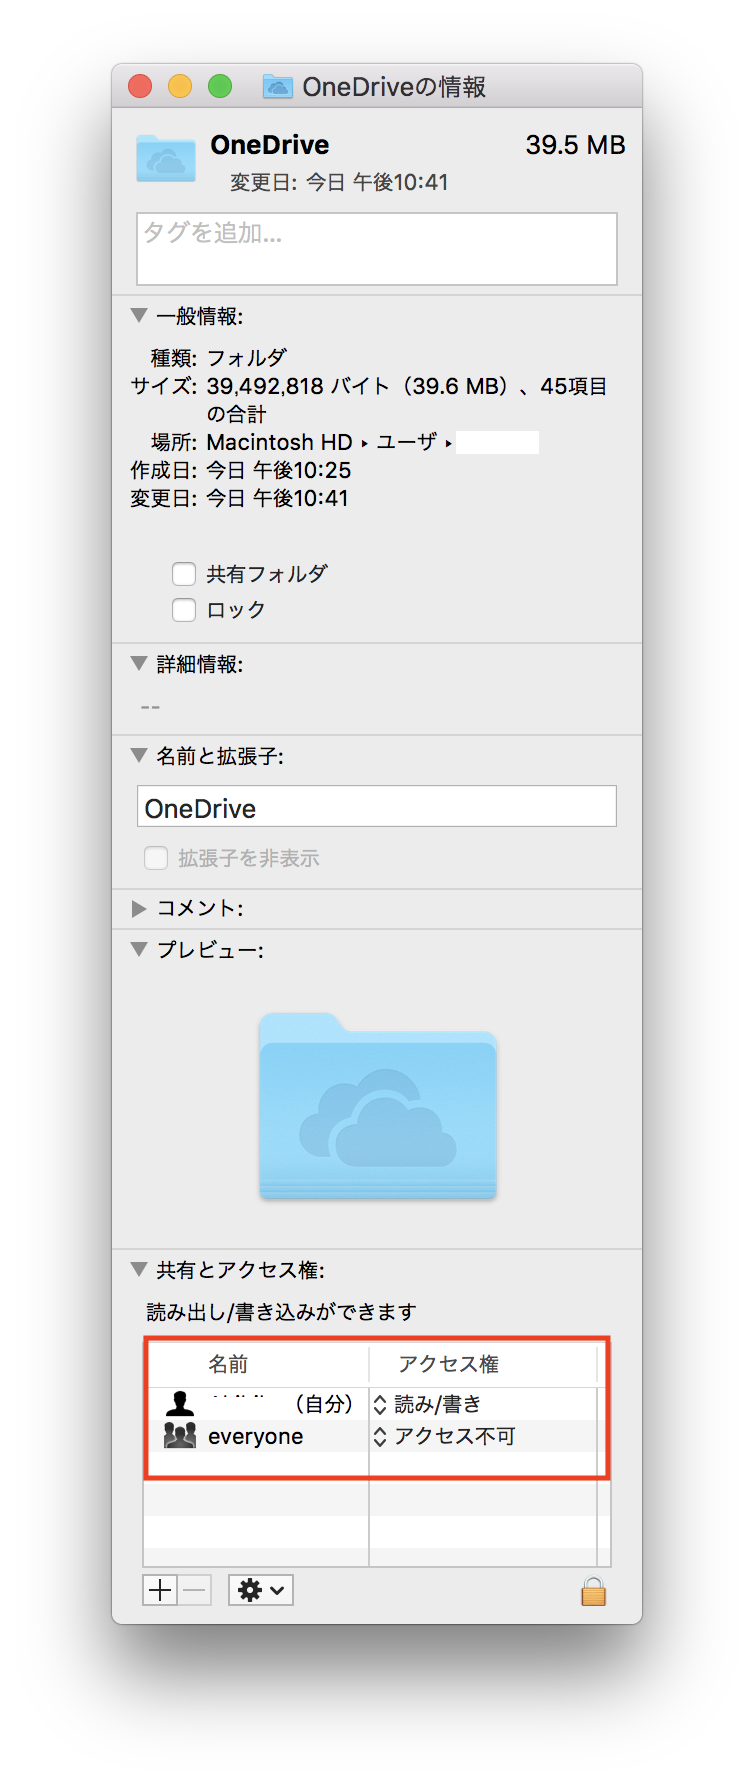Change everyone's アクセス不可 privilege
The width and height of the screenshot is (754, 1784).
445,1436
